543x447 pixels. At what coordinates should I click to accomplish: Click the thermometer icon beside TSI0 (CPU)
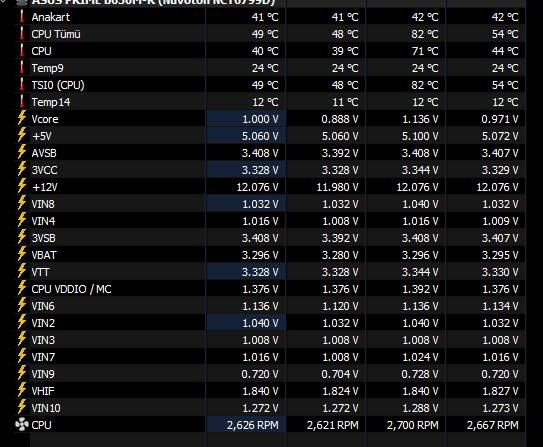point(22,84)
